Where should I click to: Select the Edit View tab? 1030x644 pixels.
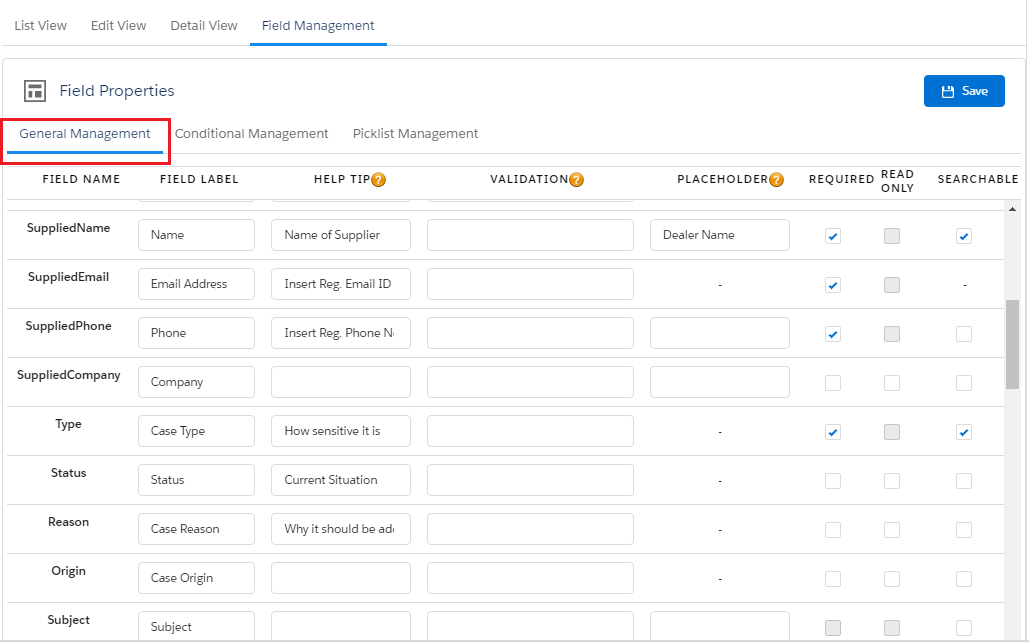[118, 25]
